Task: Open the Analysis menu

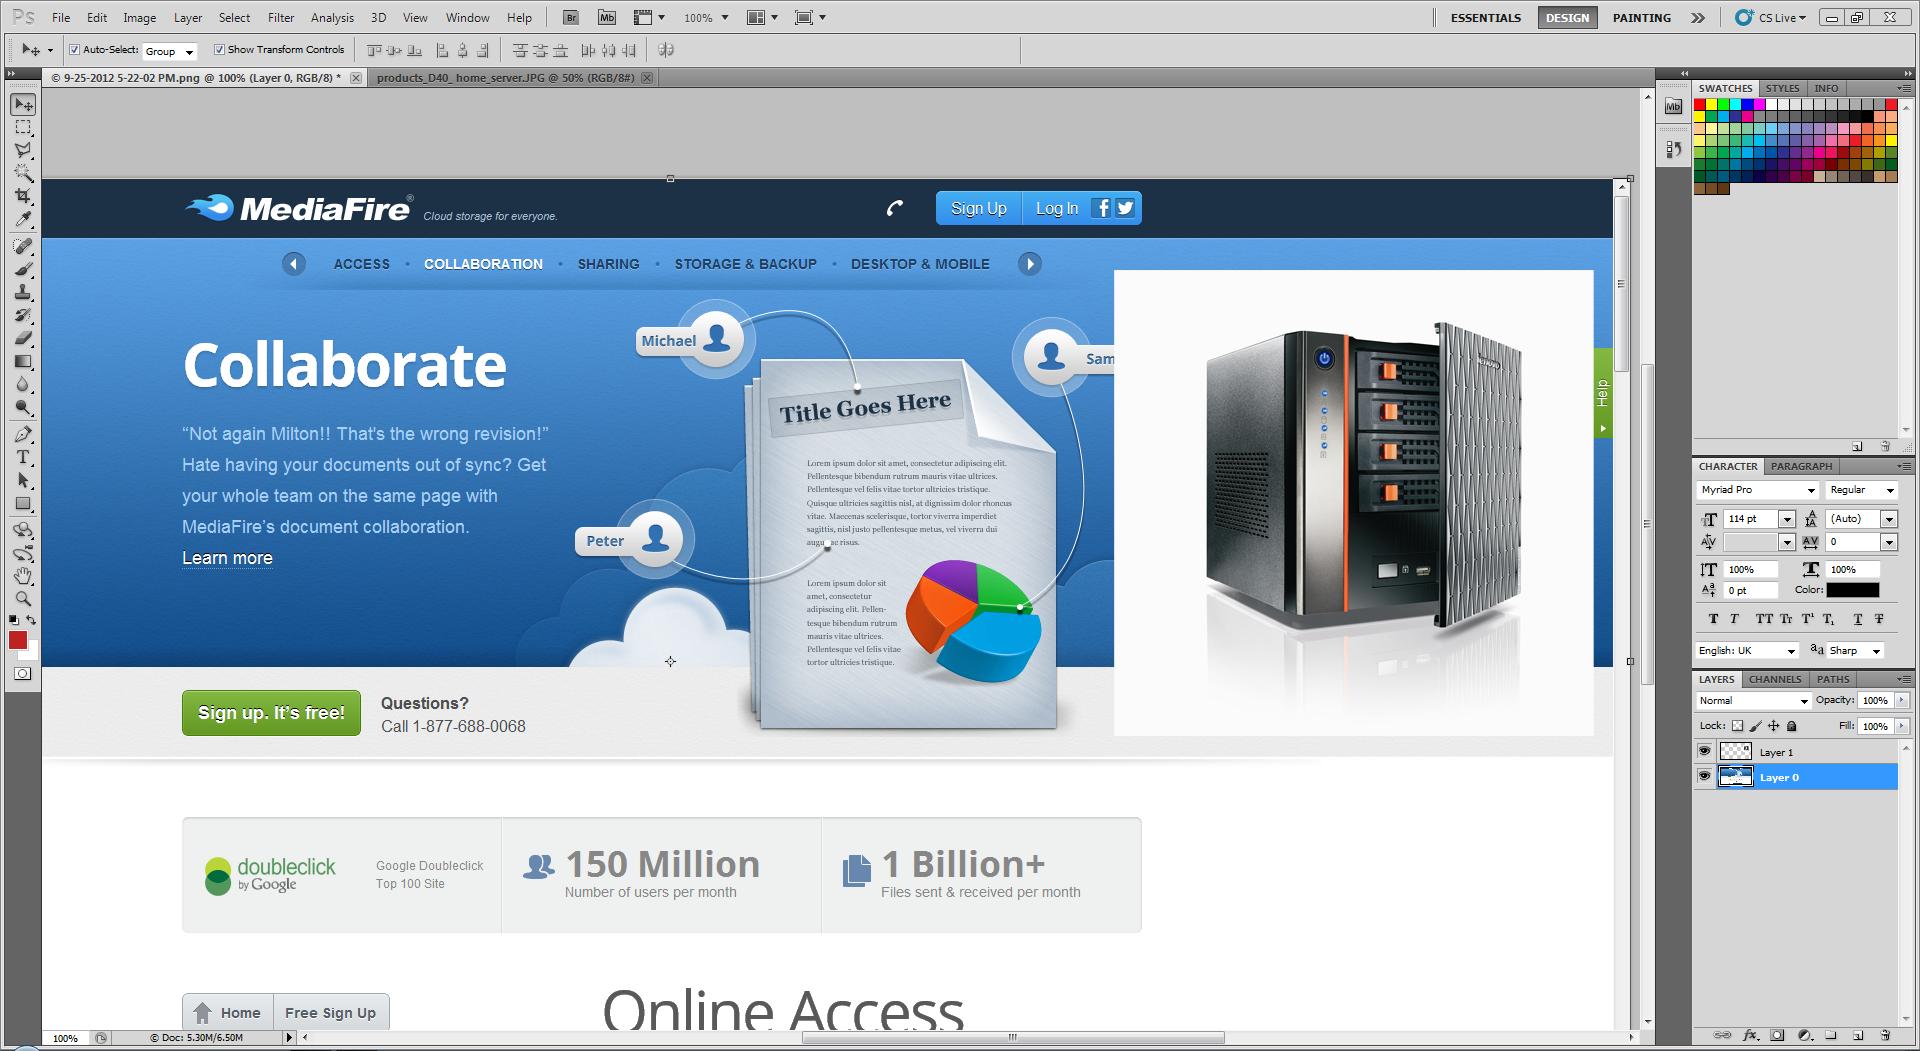Action: [332, 17]
